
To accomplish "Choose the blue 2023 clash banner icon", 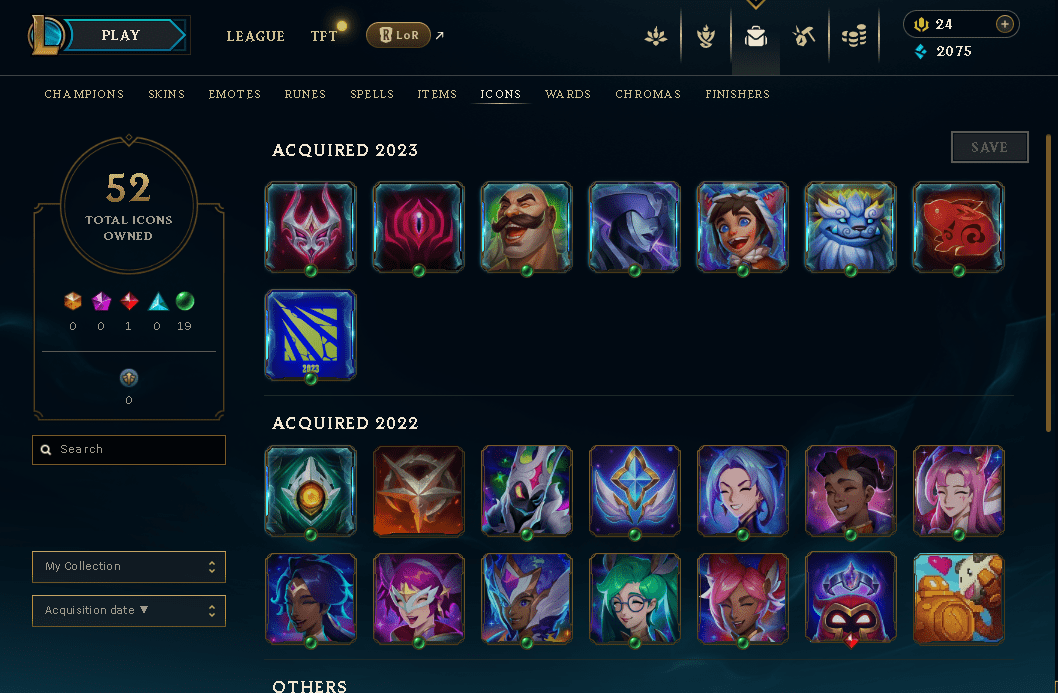I will [310, 335].
